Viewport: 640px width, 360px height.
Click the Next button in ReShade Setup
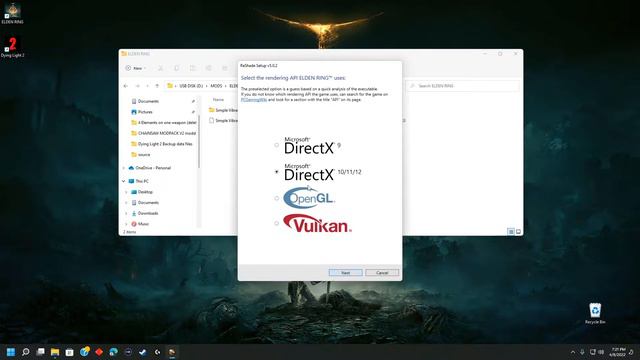coord(345,273)
